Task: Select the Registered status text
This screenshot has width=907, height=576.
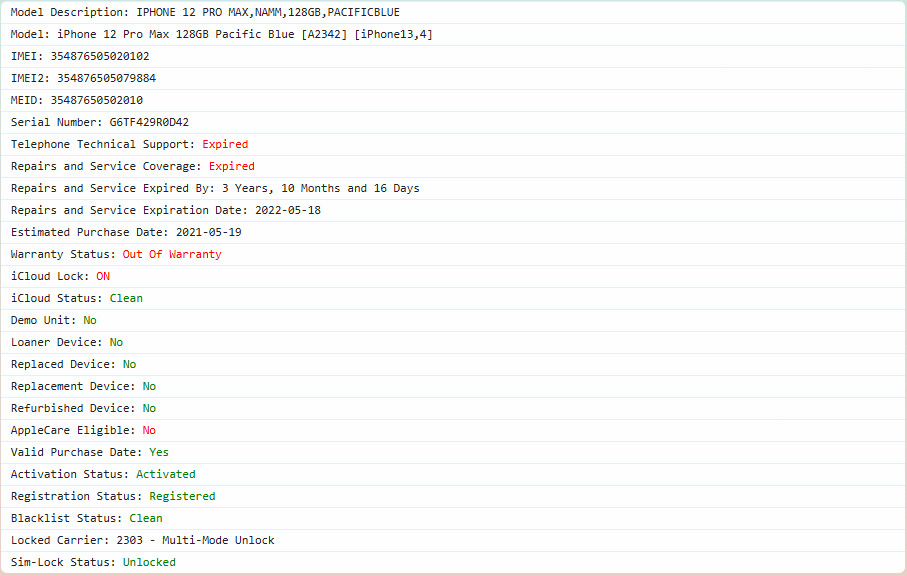Action: pyautogui.click(x=182, y=496)
